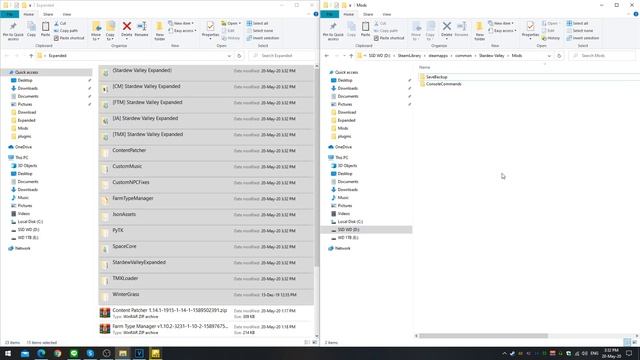Open Microsoft Edge from the taskbar
This screenshot has height=360, width=640.
[41, 353]
